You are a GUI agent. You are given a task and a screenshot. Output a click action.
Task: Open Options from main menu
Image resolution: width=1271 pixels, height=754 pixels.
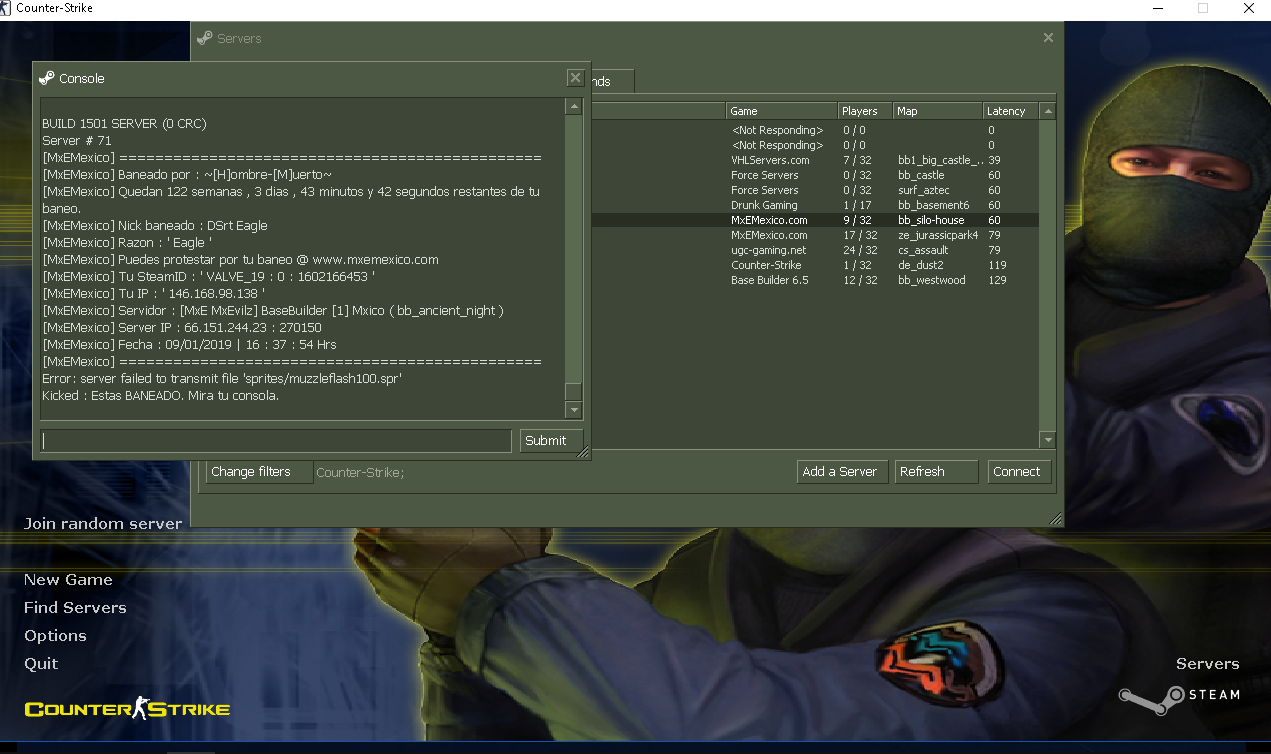click(x=55, y=636)
